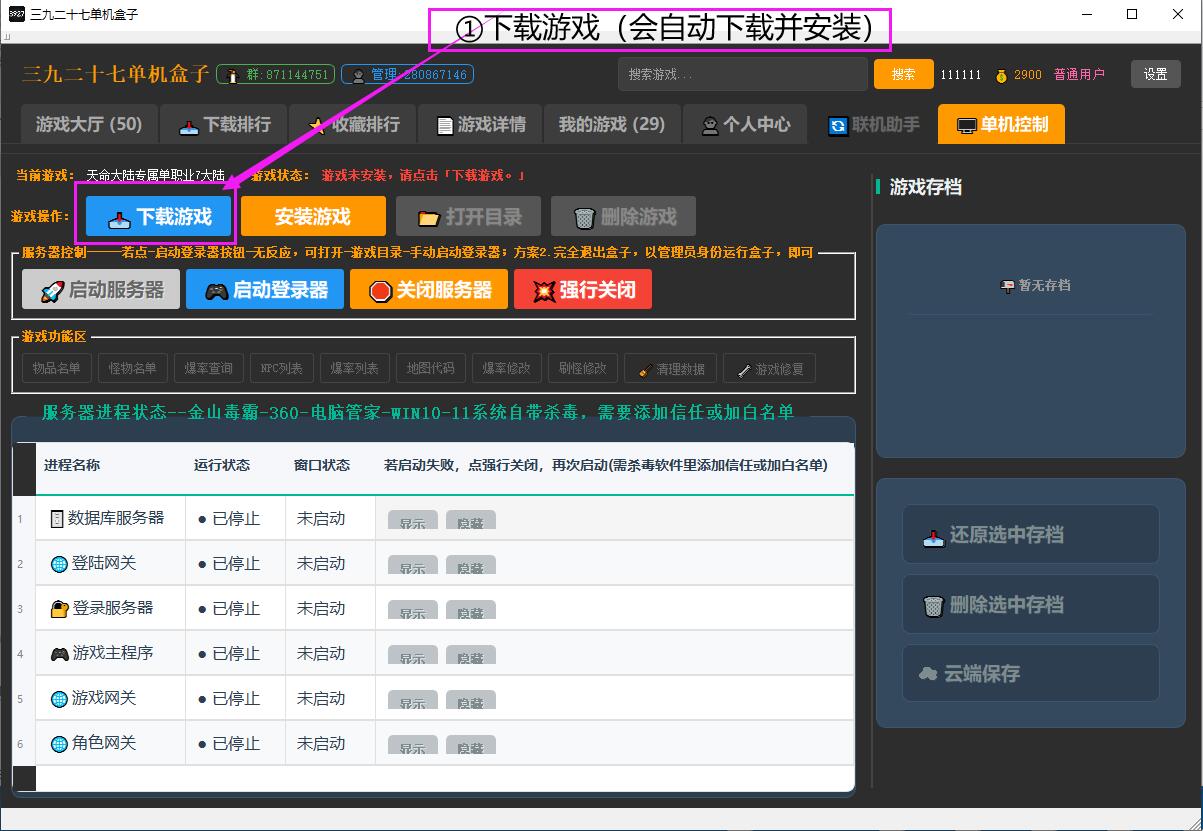
Task: Click the orange 搜索 search button
Action: [x=903, y=75]
